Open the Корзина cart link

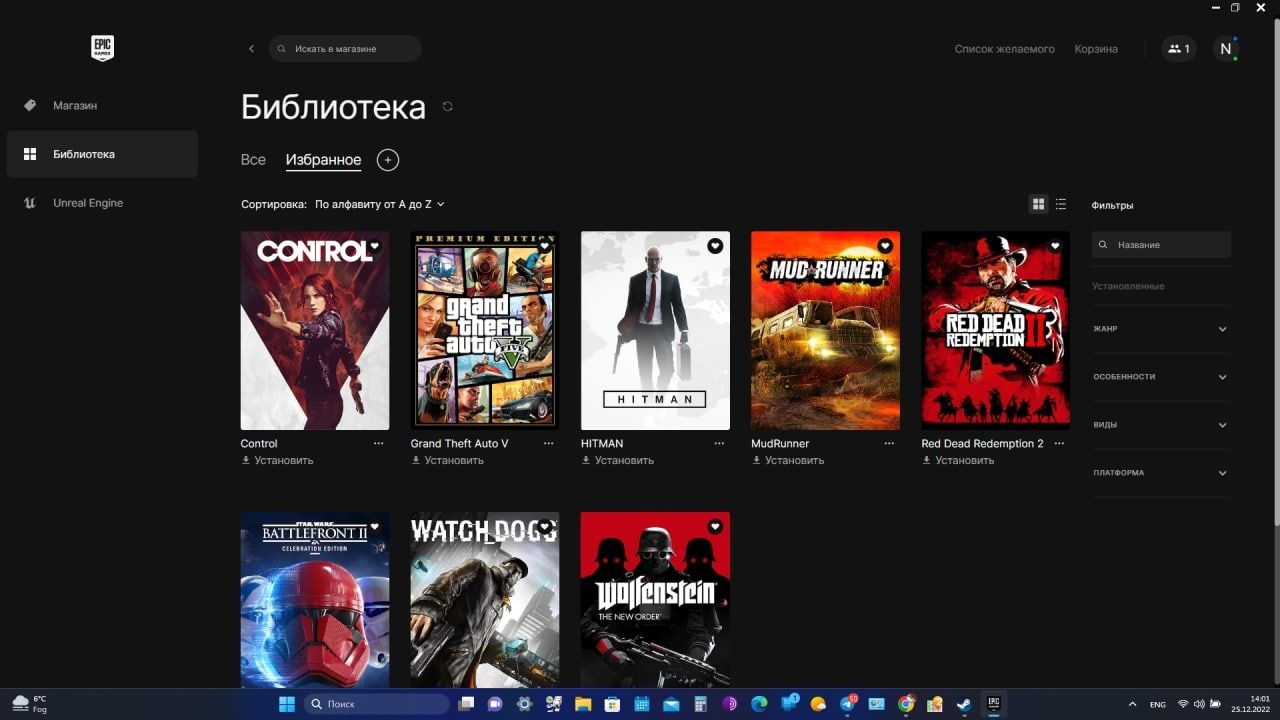pos(1096,49)
